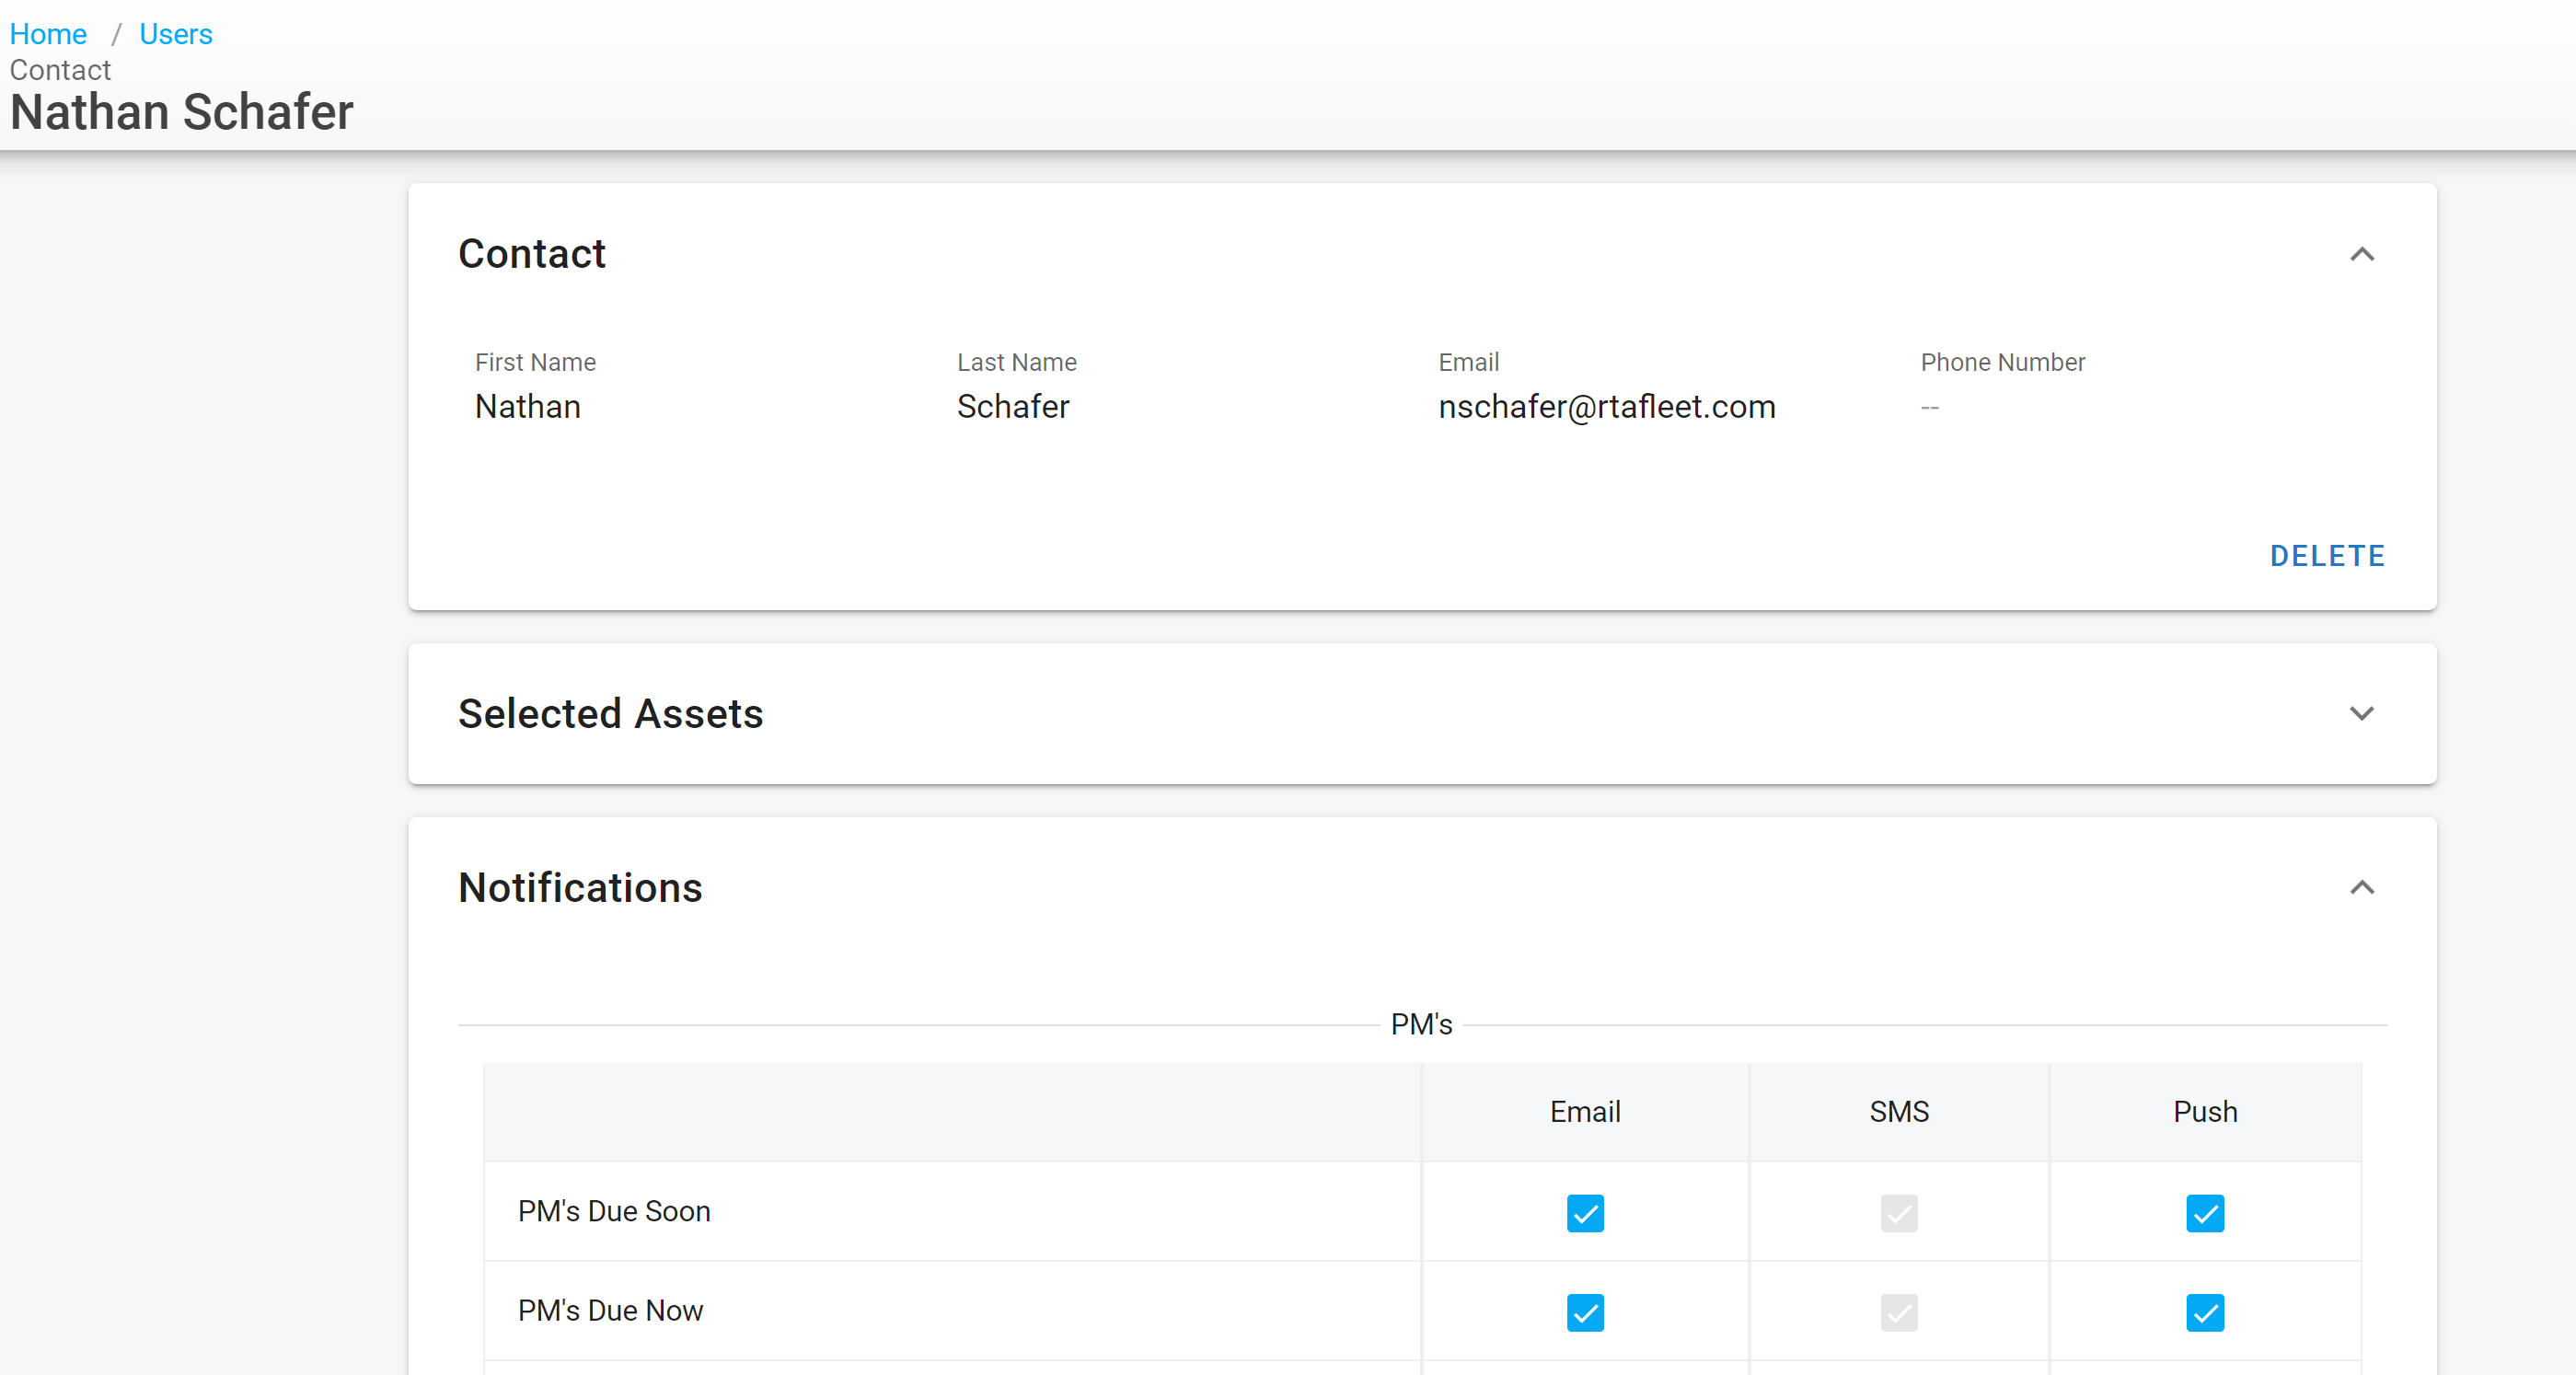The height and width of the screenshot is (1375, 2576).
Task: Edit the Email field nschafer@rtafleet.com
Action: click(x=1606, y=407)
